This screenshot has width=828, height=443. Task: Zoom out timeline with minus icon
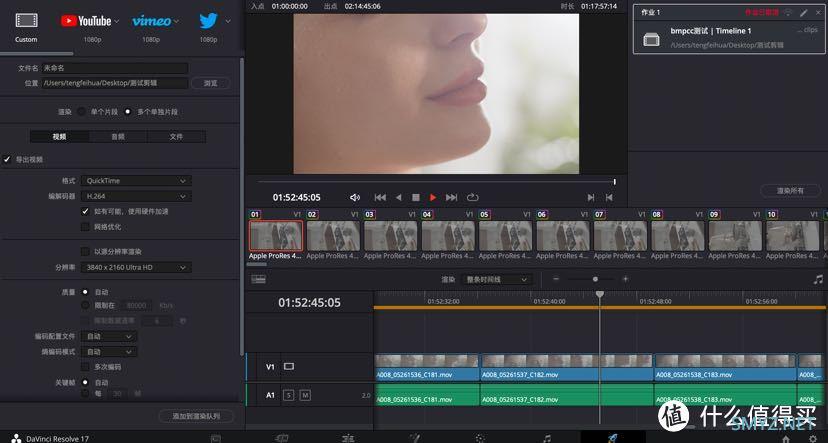click(x=556, y=279)
